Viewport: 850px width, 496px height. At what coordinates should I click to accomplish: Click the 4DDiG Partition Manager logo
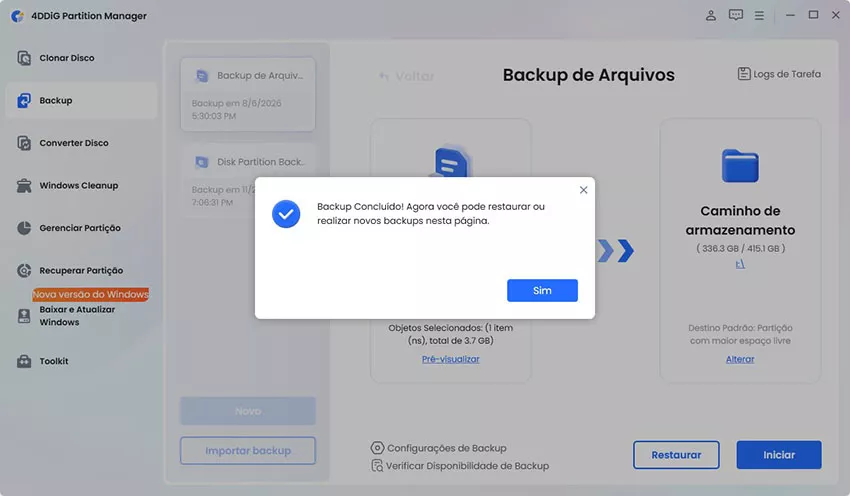point(17,16)
